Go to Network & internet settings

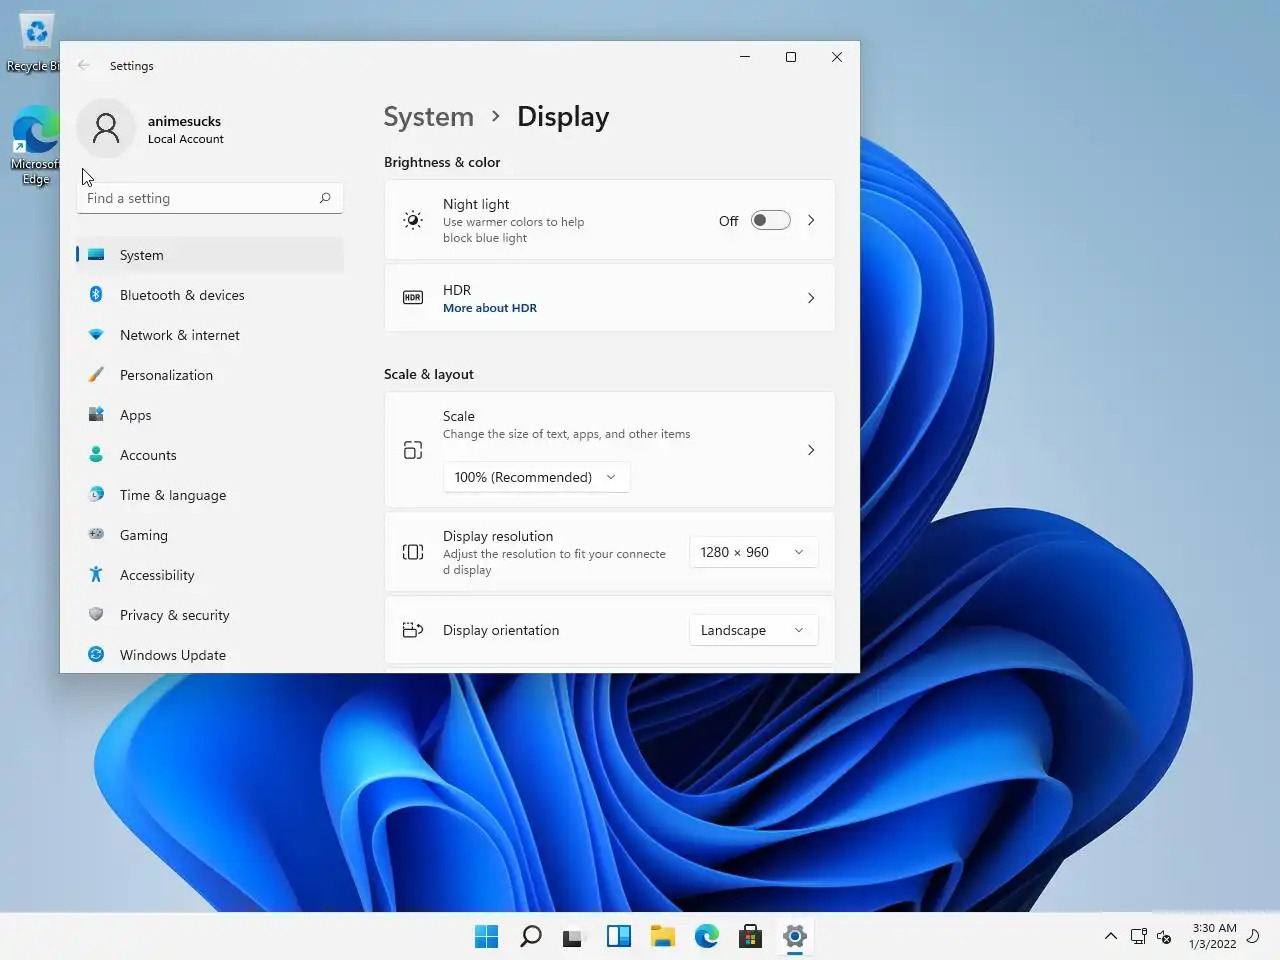(x=210, y=335)
